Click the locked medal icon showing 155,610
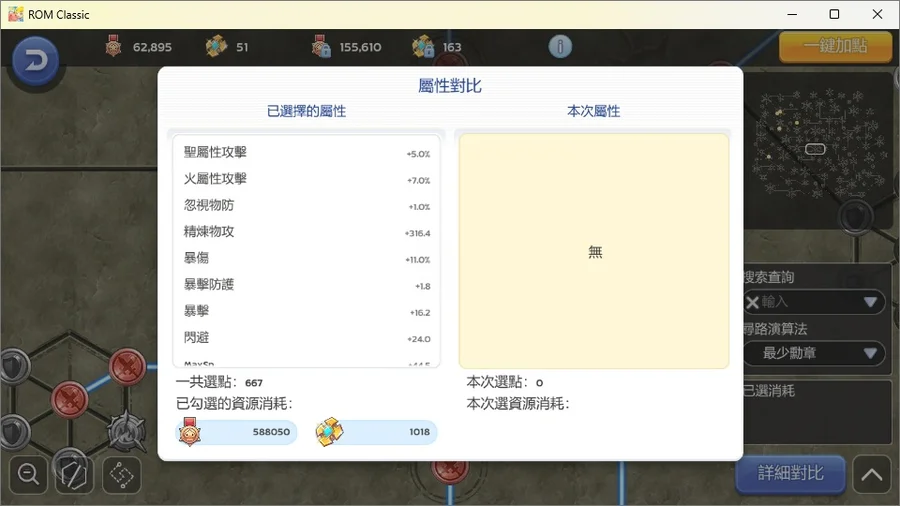Viewport: 900px width, 506px height. pos(321,47)
